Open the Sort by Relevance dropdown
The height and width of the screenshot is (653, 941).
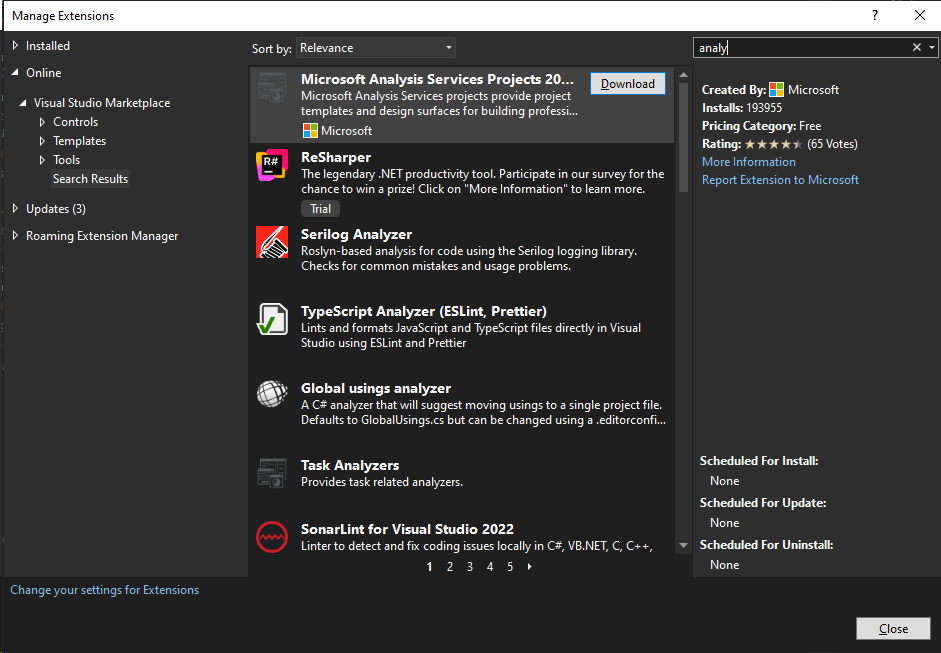pos(376,48)
